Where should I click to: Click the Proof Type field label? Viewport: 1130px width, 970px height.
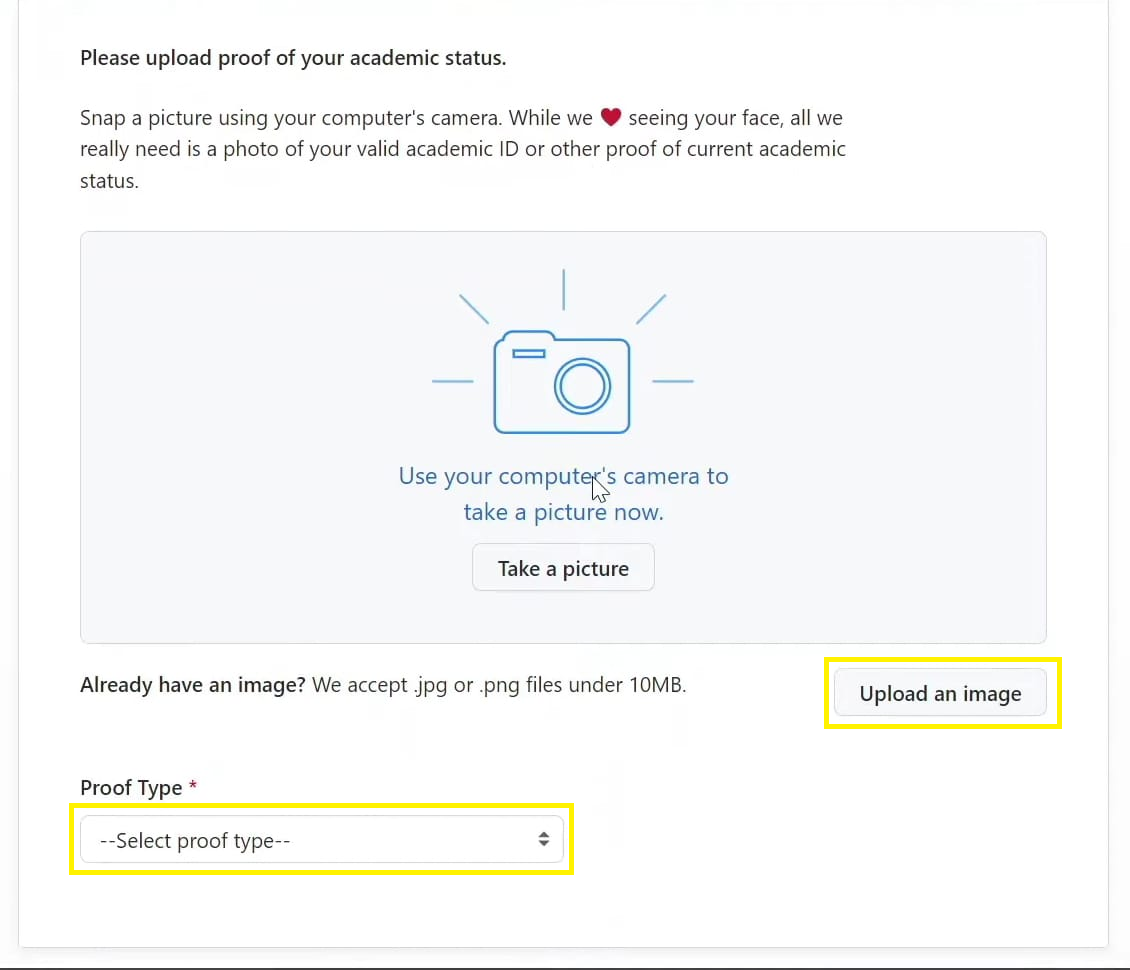click(x=131, y=788)
